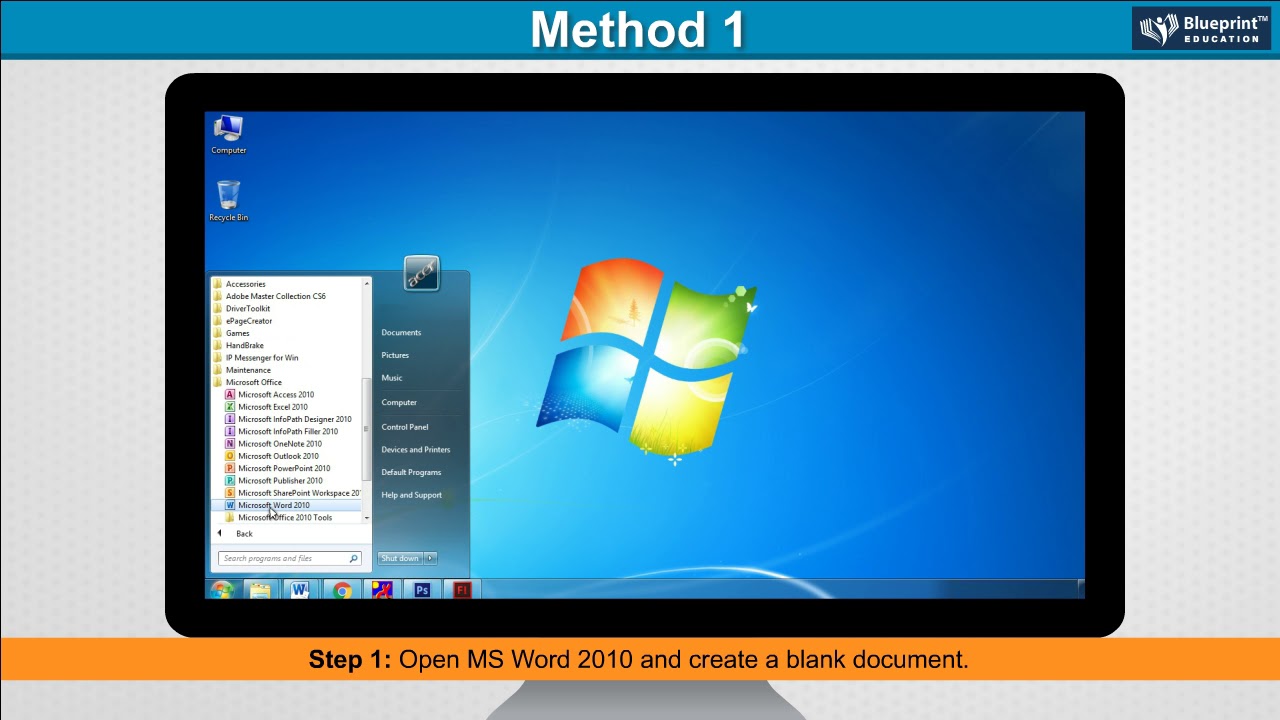Click the Microsoft Access 2010 icon
The width and height of the screenshot is (1280, 720).
[x=230, y=395]
